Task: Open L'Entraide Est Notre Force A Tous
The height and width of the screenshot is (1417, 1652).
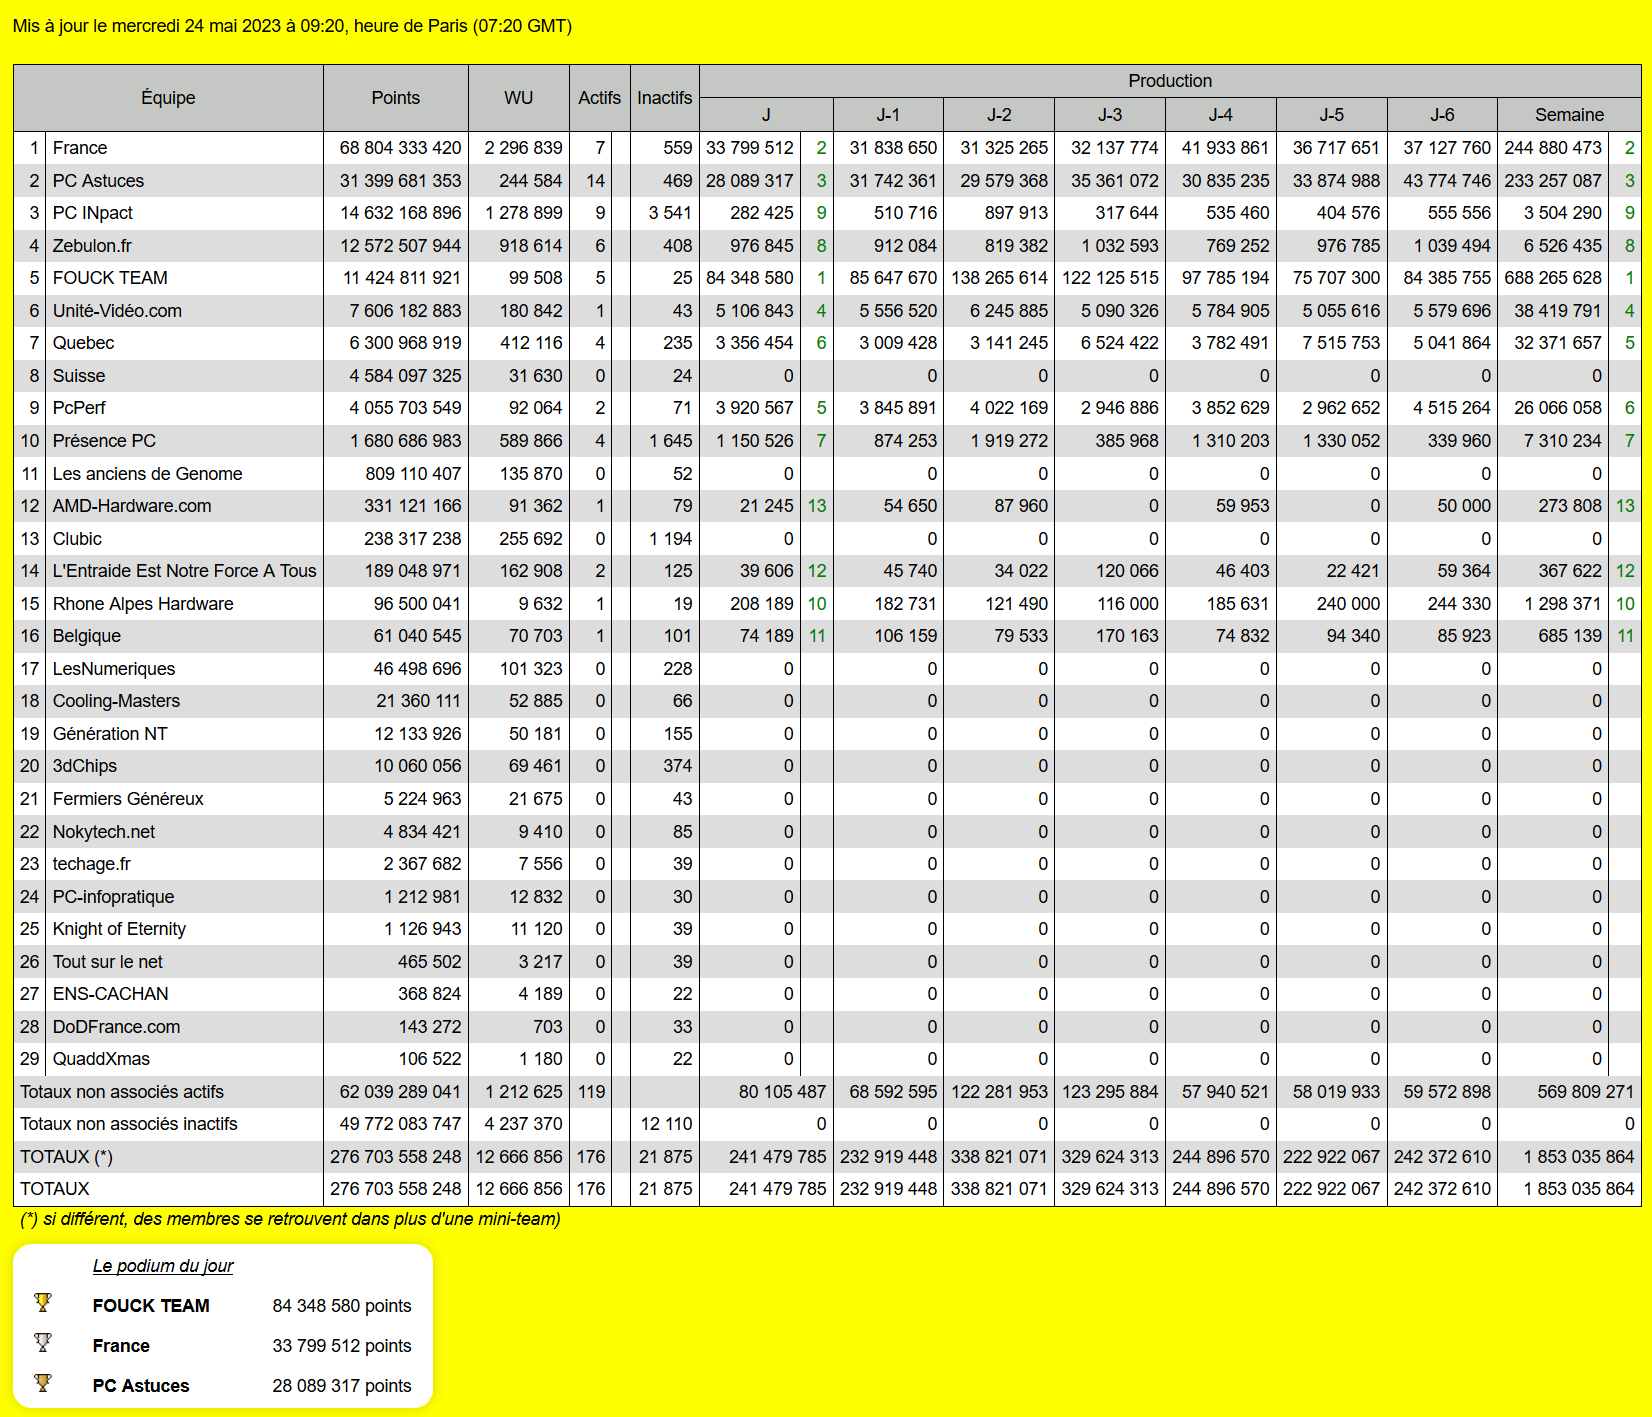Action: [x=184, y=571]
